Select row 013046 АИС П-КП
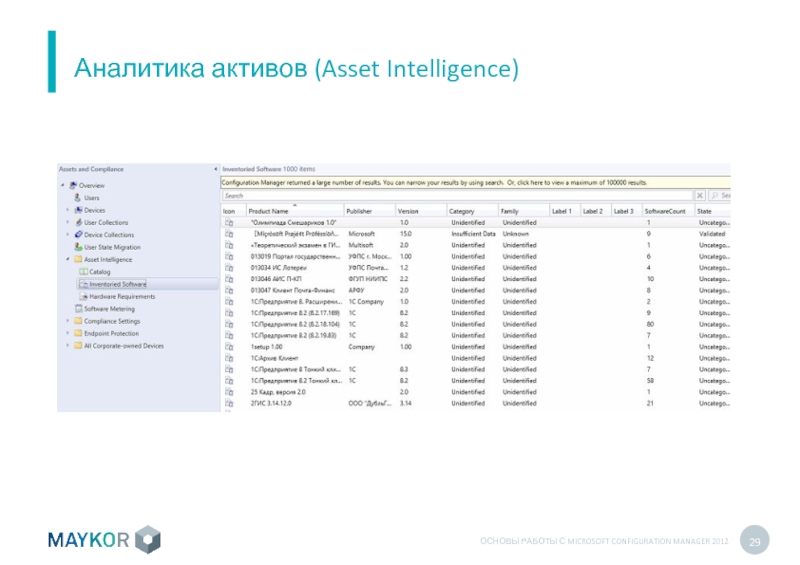This screenshot has width=800, height=565. coord(476,279)
